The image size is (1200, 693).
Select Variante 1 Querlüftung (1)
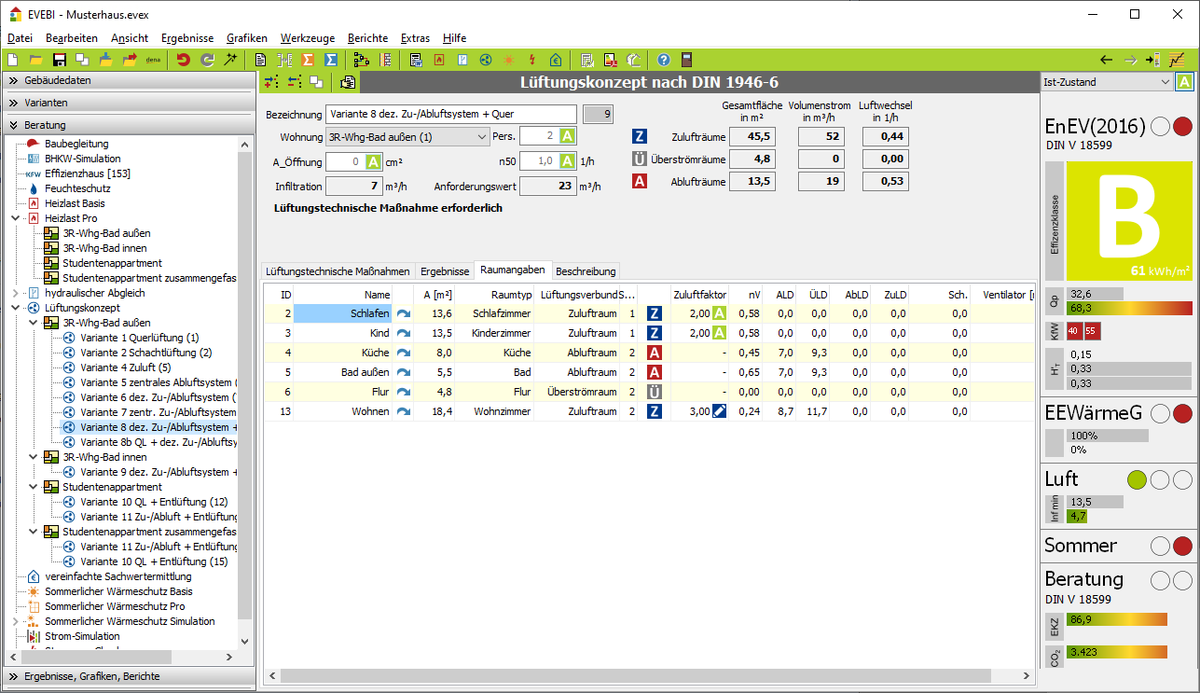tap(140, 338)
